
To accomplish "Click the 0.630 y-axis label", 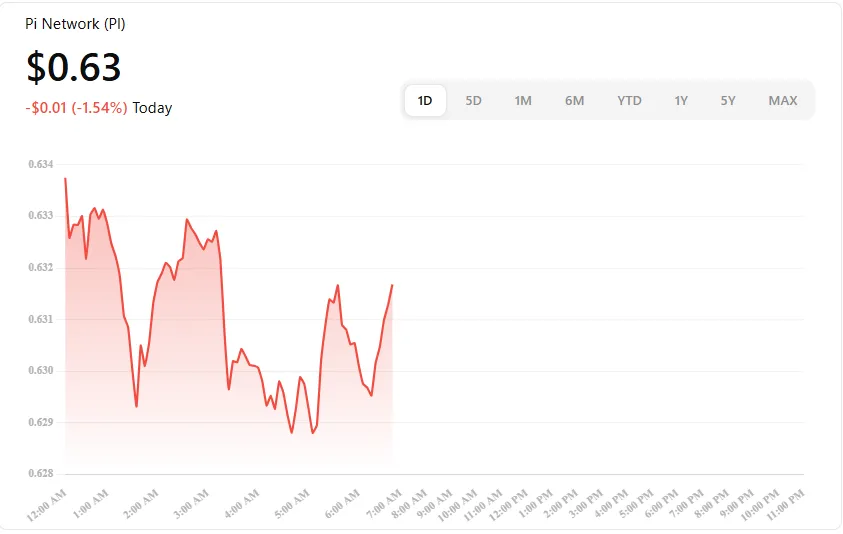I will tap(41, 371).
